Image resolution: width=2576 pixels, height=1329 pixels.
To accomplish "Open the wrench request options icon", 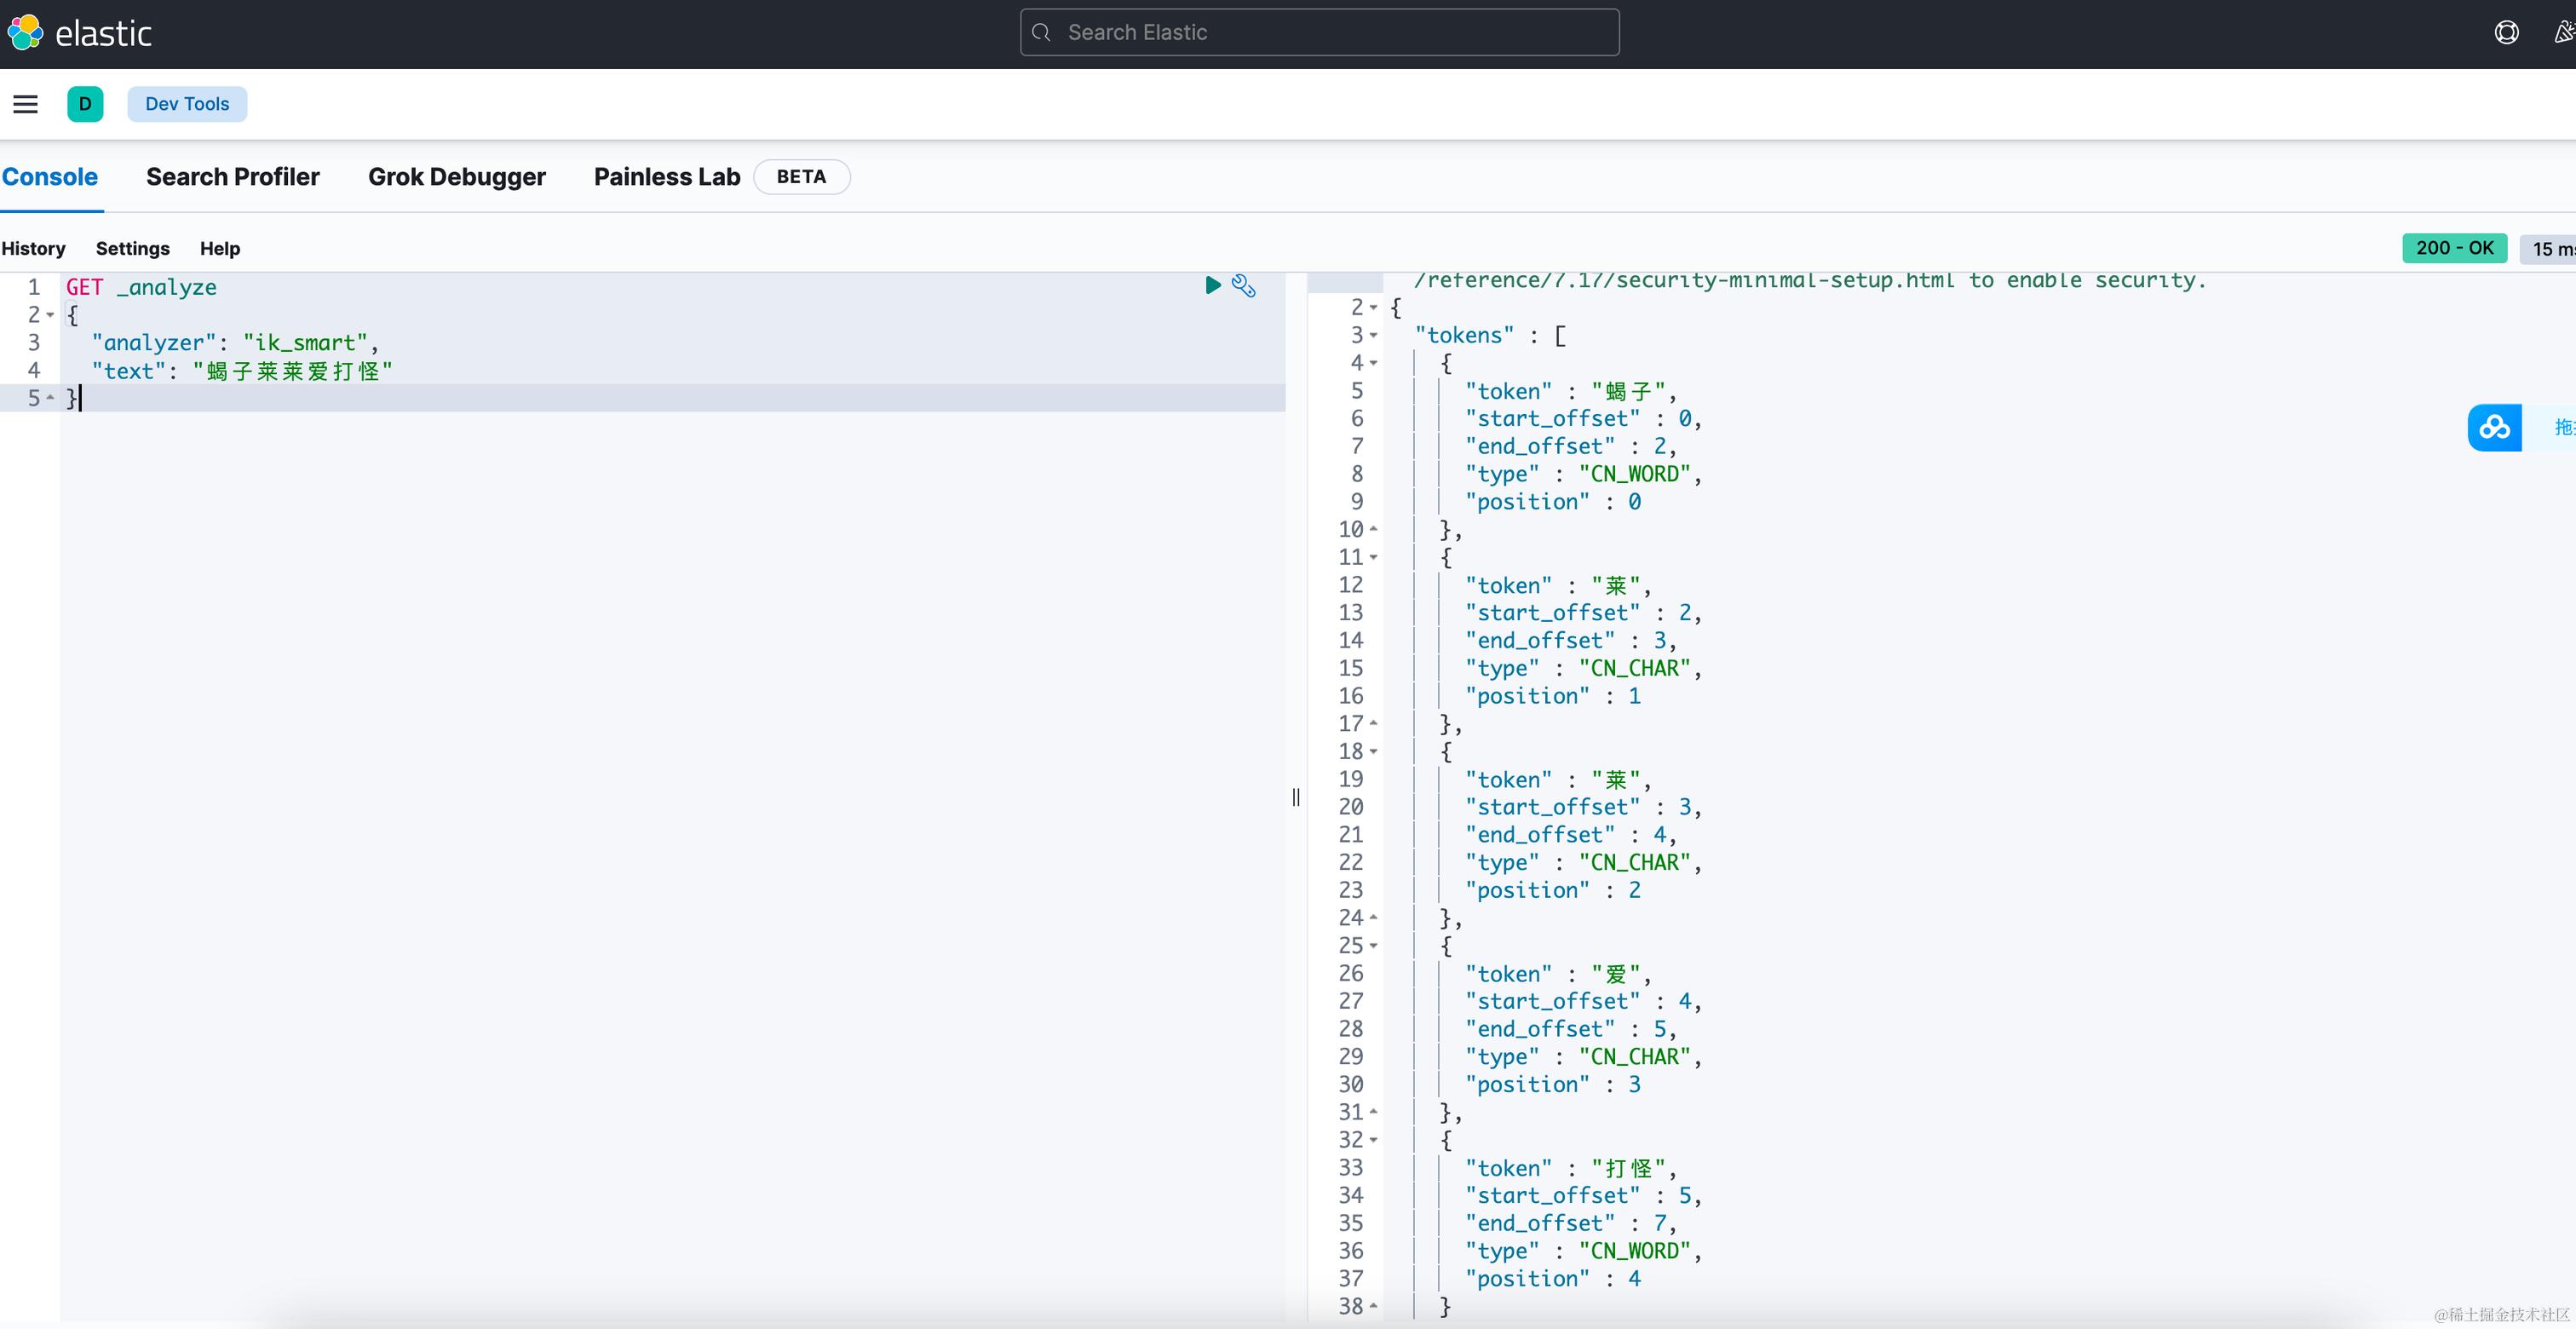I will pyautogui.click(x=1243, y=286).
